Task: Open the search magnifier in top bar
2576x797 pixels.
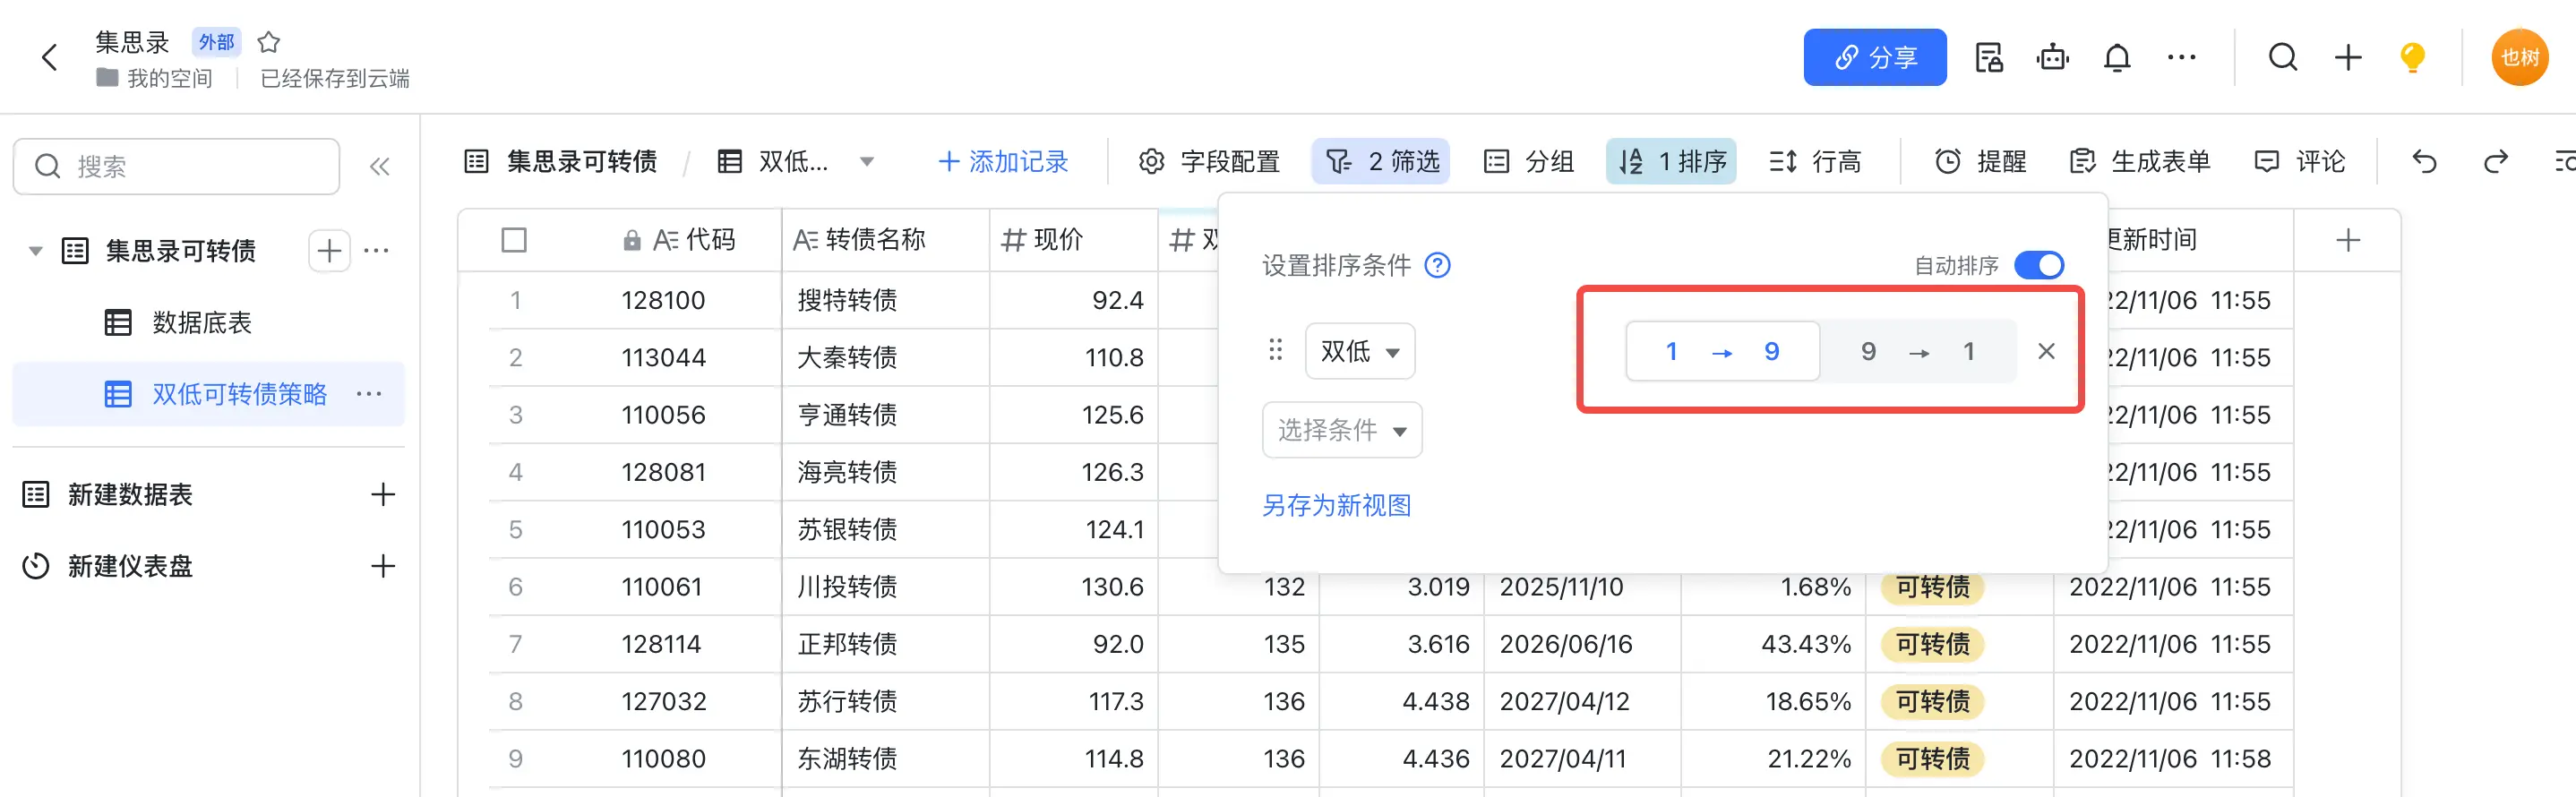Action: coord(2282,58)
